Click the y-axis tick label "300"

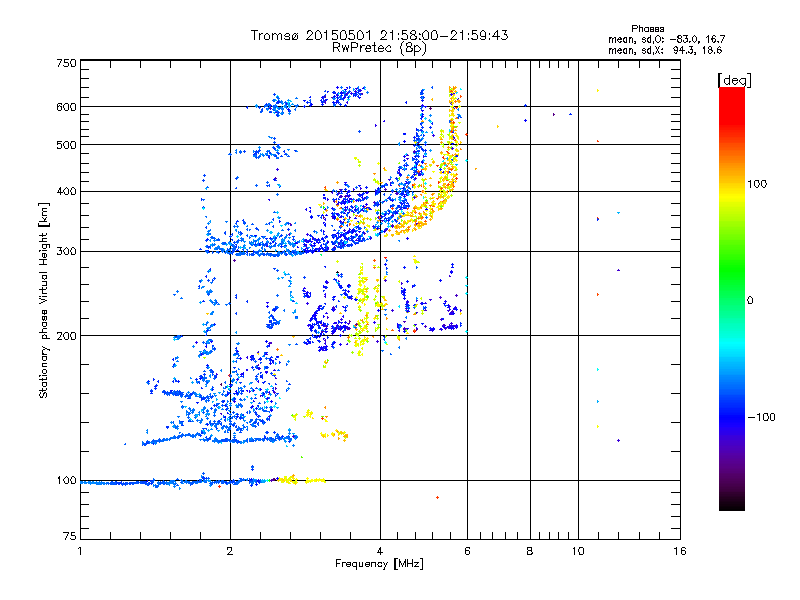coord(67,252)
